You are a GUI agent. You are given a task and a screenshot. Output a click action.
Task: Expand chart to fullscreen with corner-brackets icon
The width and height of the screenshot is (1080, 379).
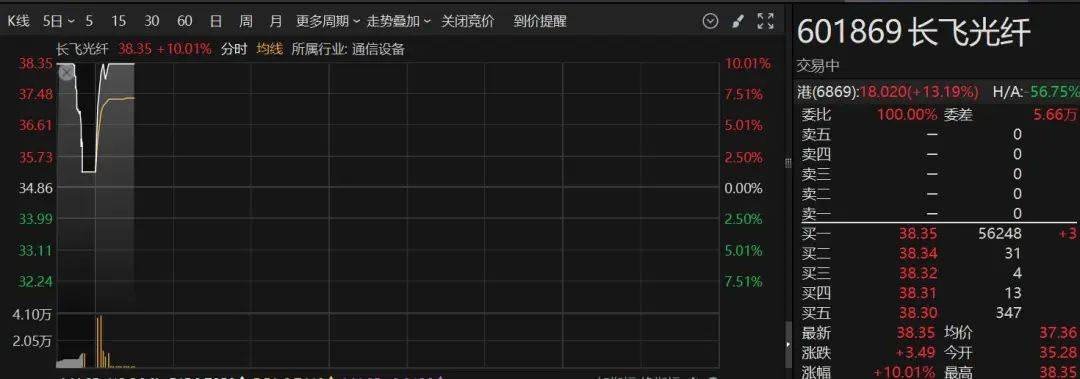click(765, 21)
